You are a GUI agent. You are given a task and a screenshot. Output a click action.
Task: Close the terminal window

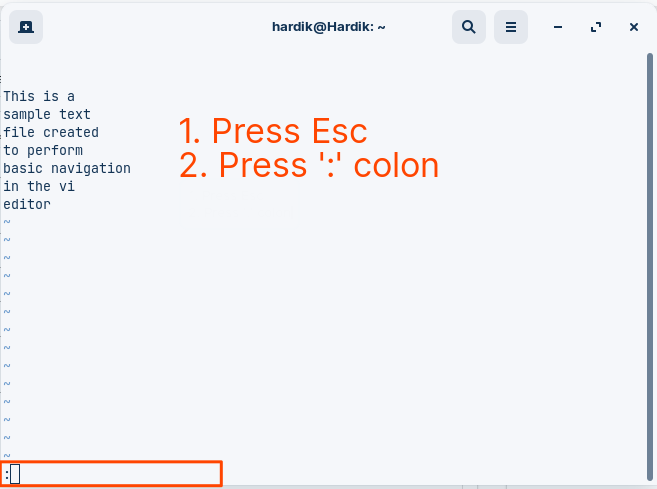click(634, 27)
